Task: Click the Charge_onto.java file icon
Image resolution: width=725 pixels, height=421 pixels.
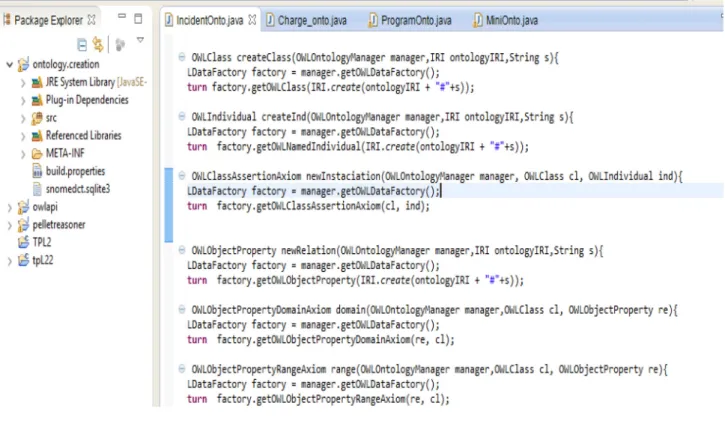Action: point(270,20)
